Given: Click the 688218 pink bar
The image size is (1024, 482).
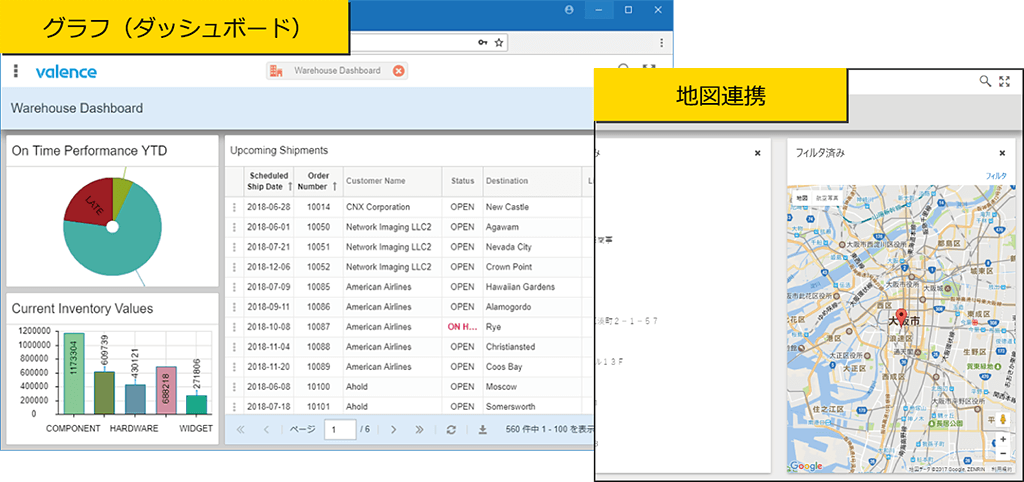Looking at the screenshot, I should tap(166, 390).
